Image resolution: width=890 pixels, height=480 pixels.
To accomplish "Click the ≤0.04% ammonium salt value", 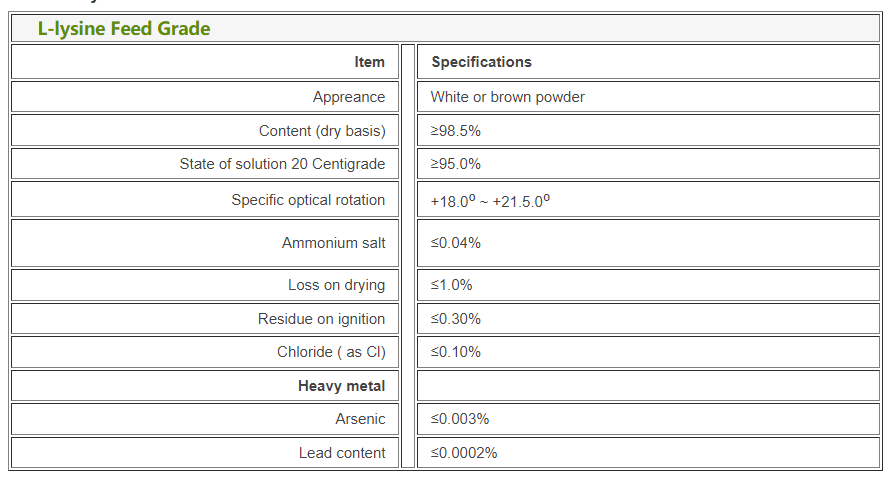I will (456, 243).
